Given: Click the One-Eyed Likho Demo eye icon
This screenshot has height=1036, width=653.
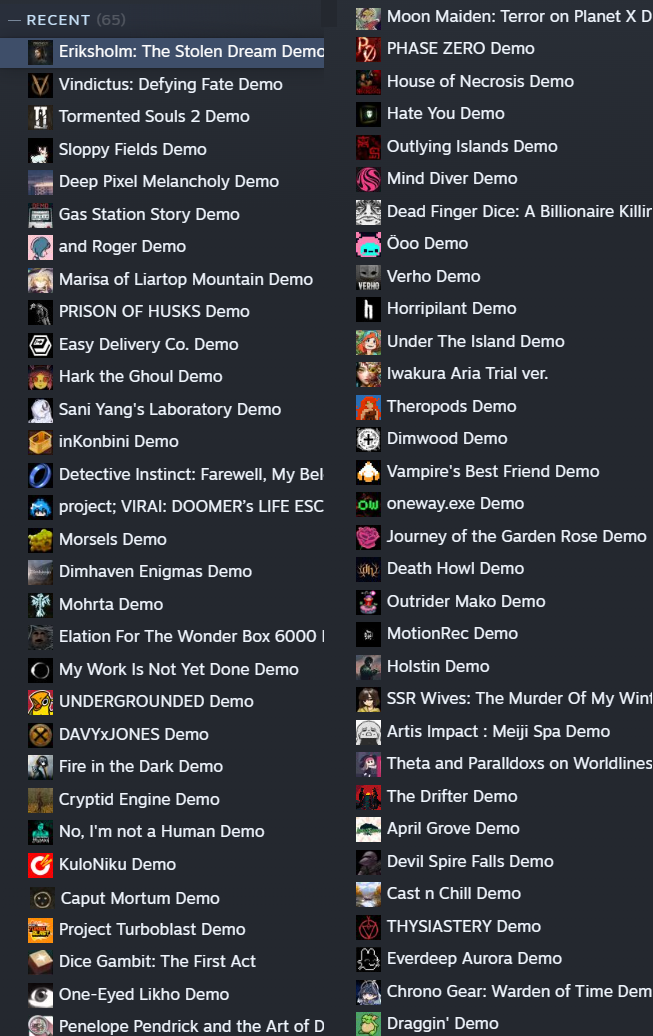Looking at the screenshot, I should point(40,995).
